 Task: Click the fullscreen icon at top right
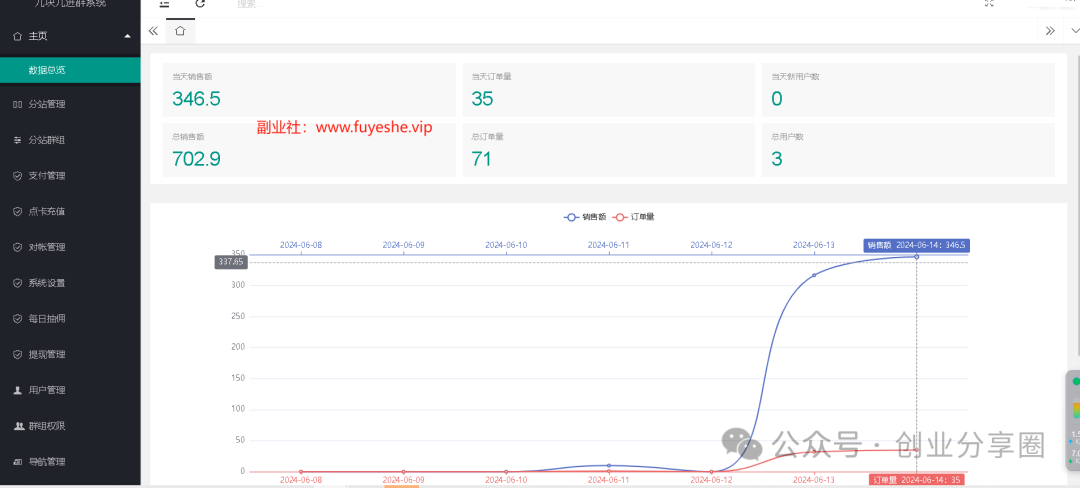pyautogui.click(x=989, y=4)
